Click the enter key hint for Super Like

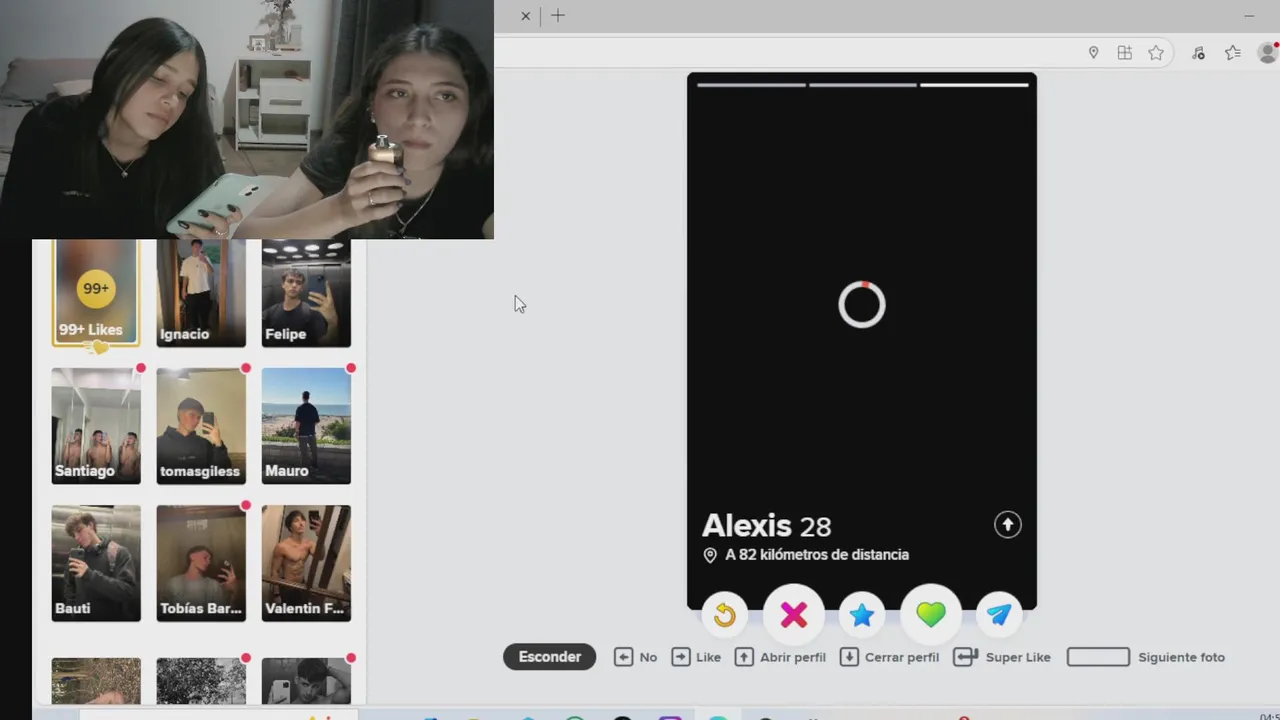[965, 657]
